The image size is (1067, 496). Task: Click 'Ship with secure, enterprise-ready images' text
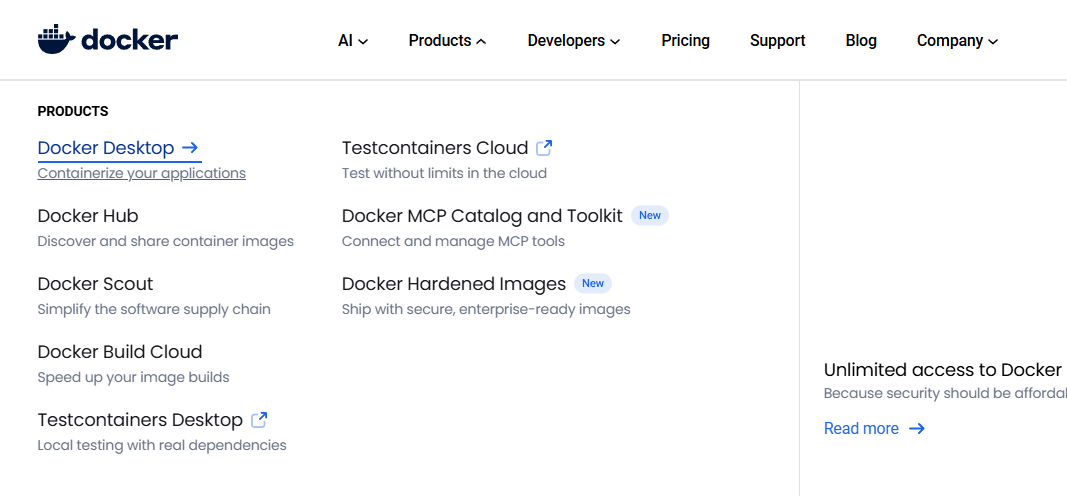[x=486, y=309]
